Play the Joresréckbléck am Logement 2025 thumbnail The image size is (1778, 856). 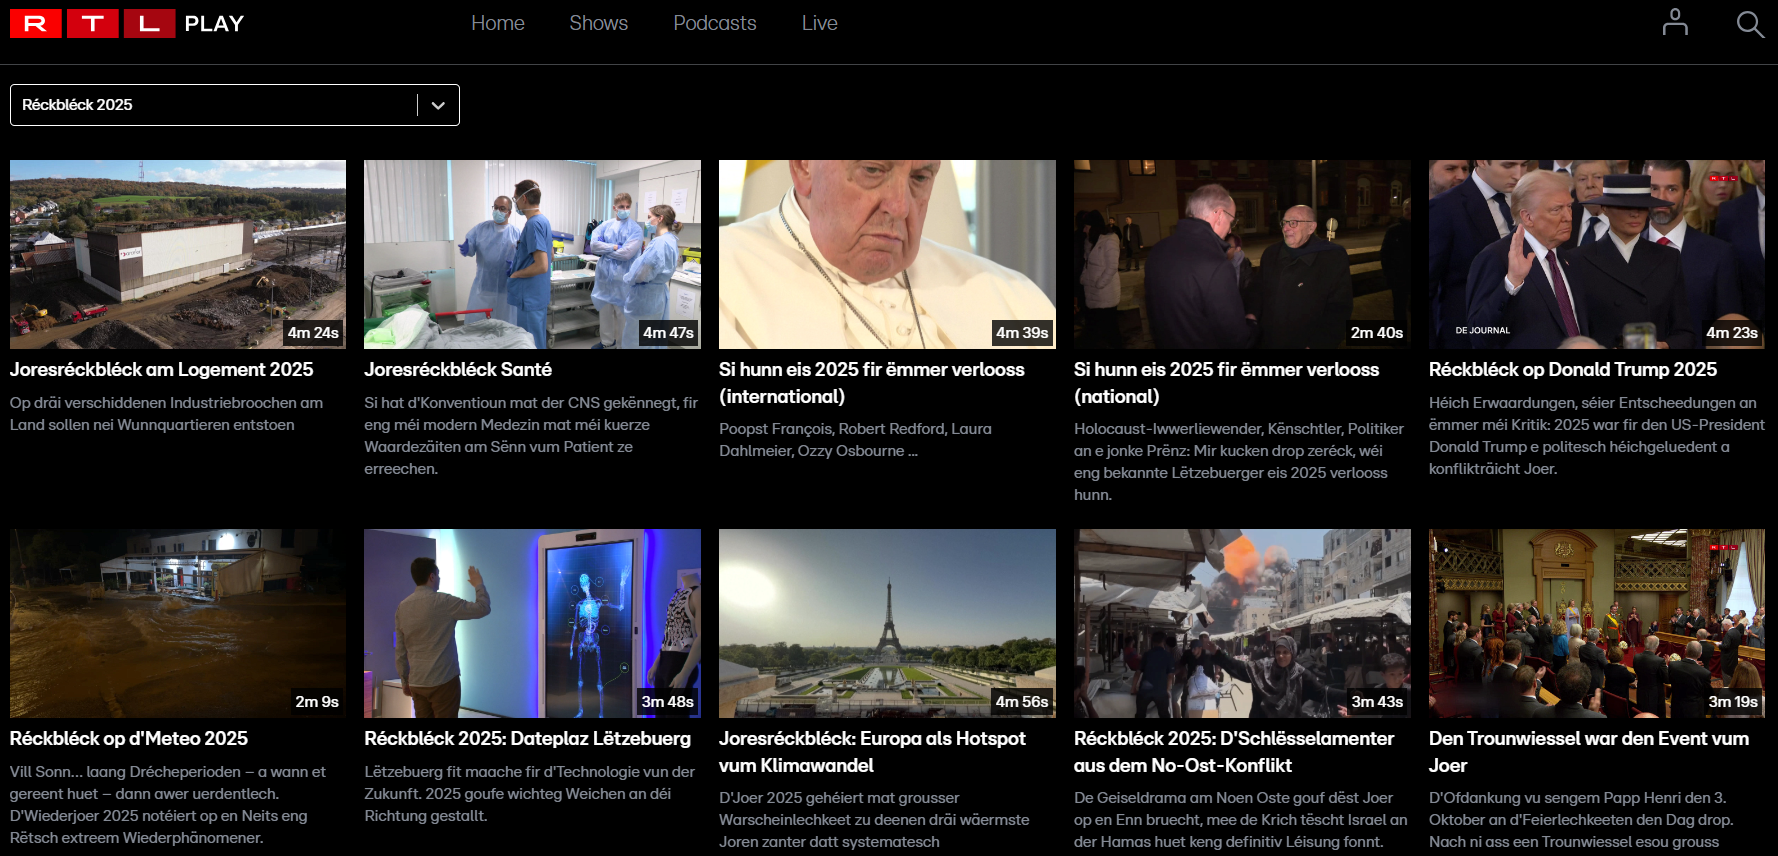click(178, 254)
